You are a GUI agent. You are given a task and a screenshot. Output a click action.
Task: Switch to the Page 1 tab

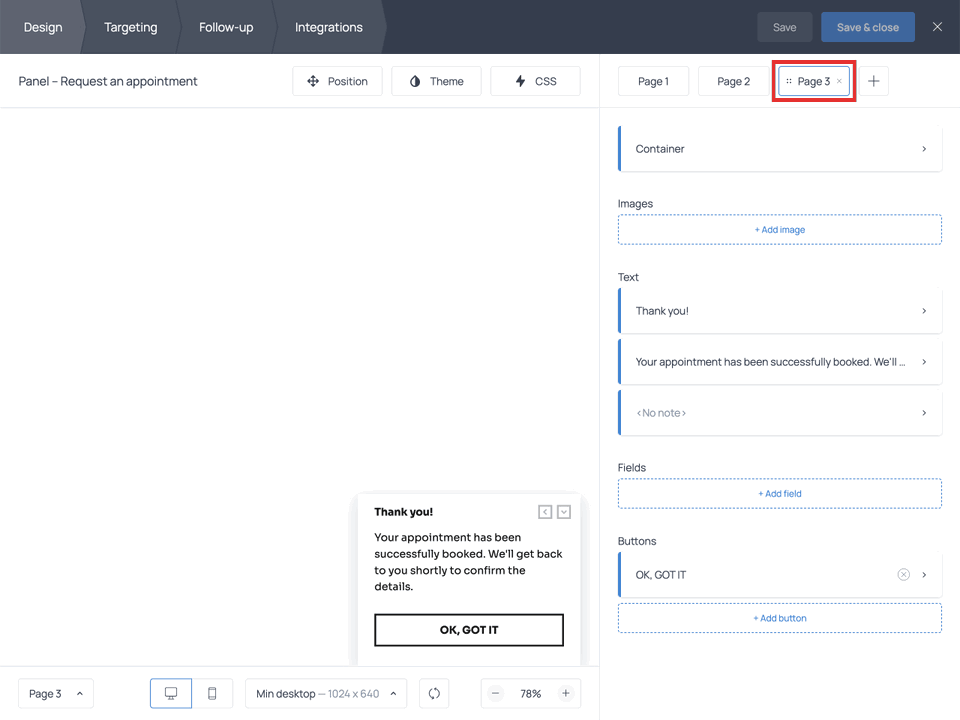click(x=653, y=81)
